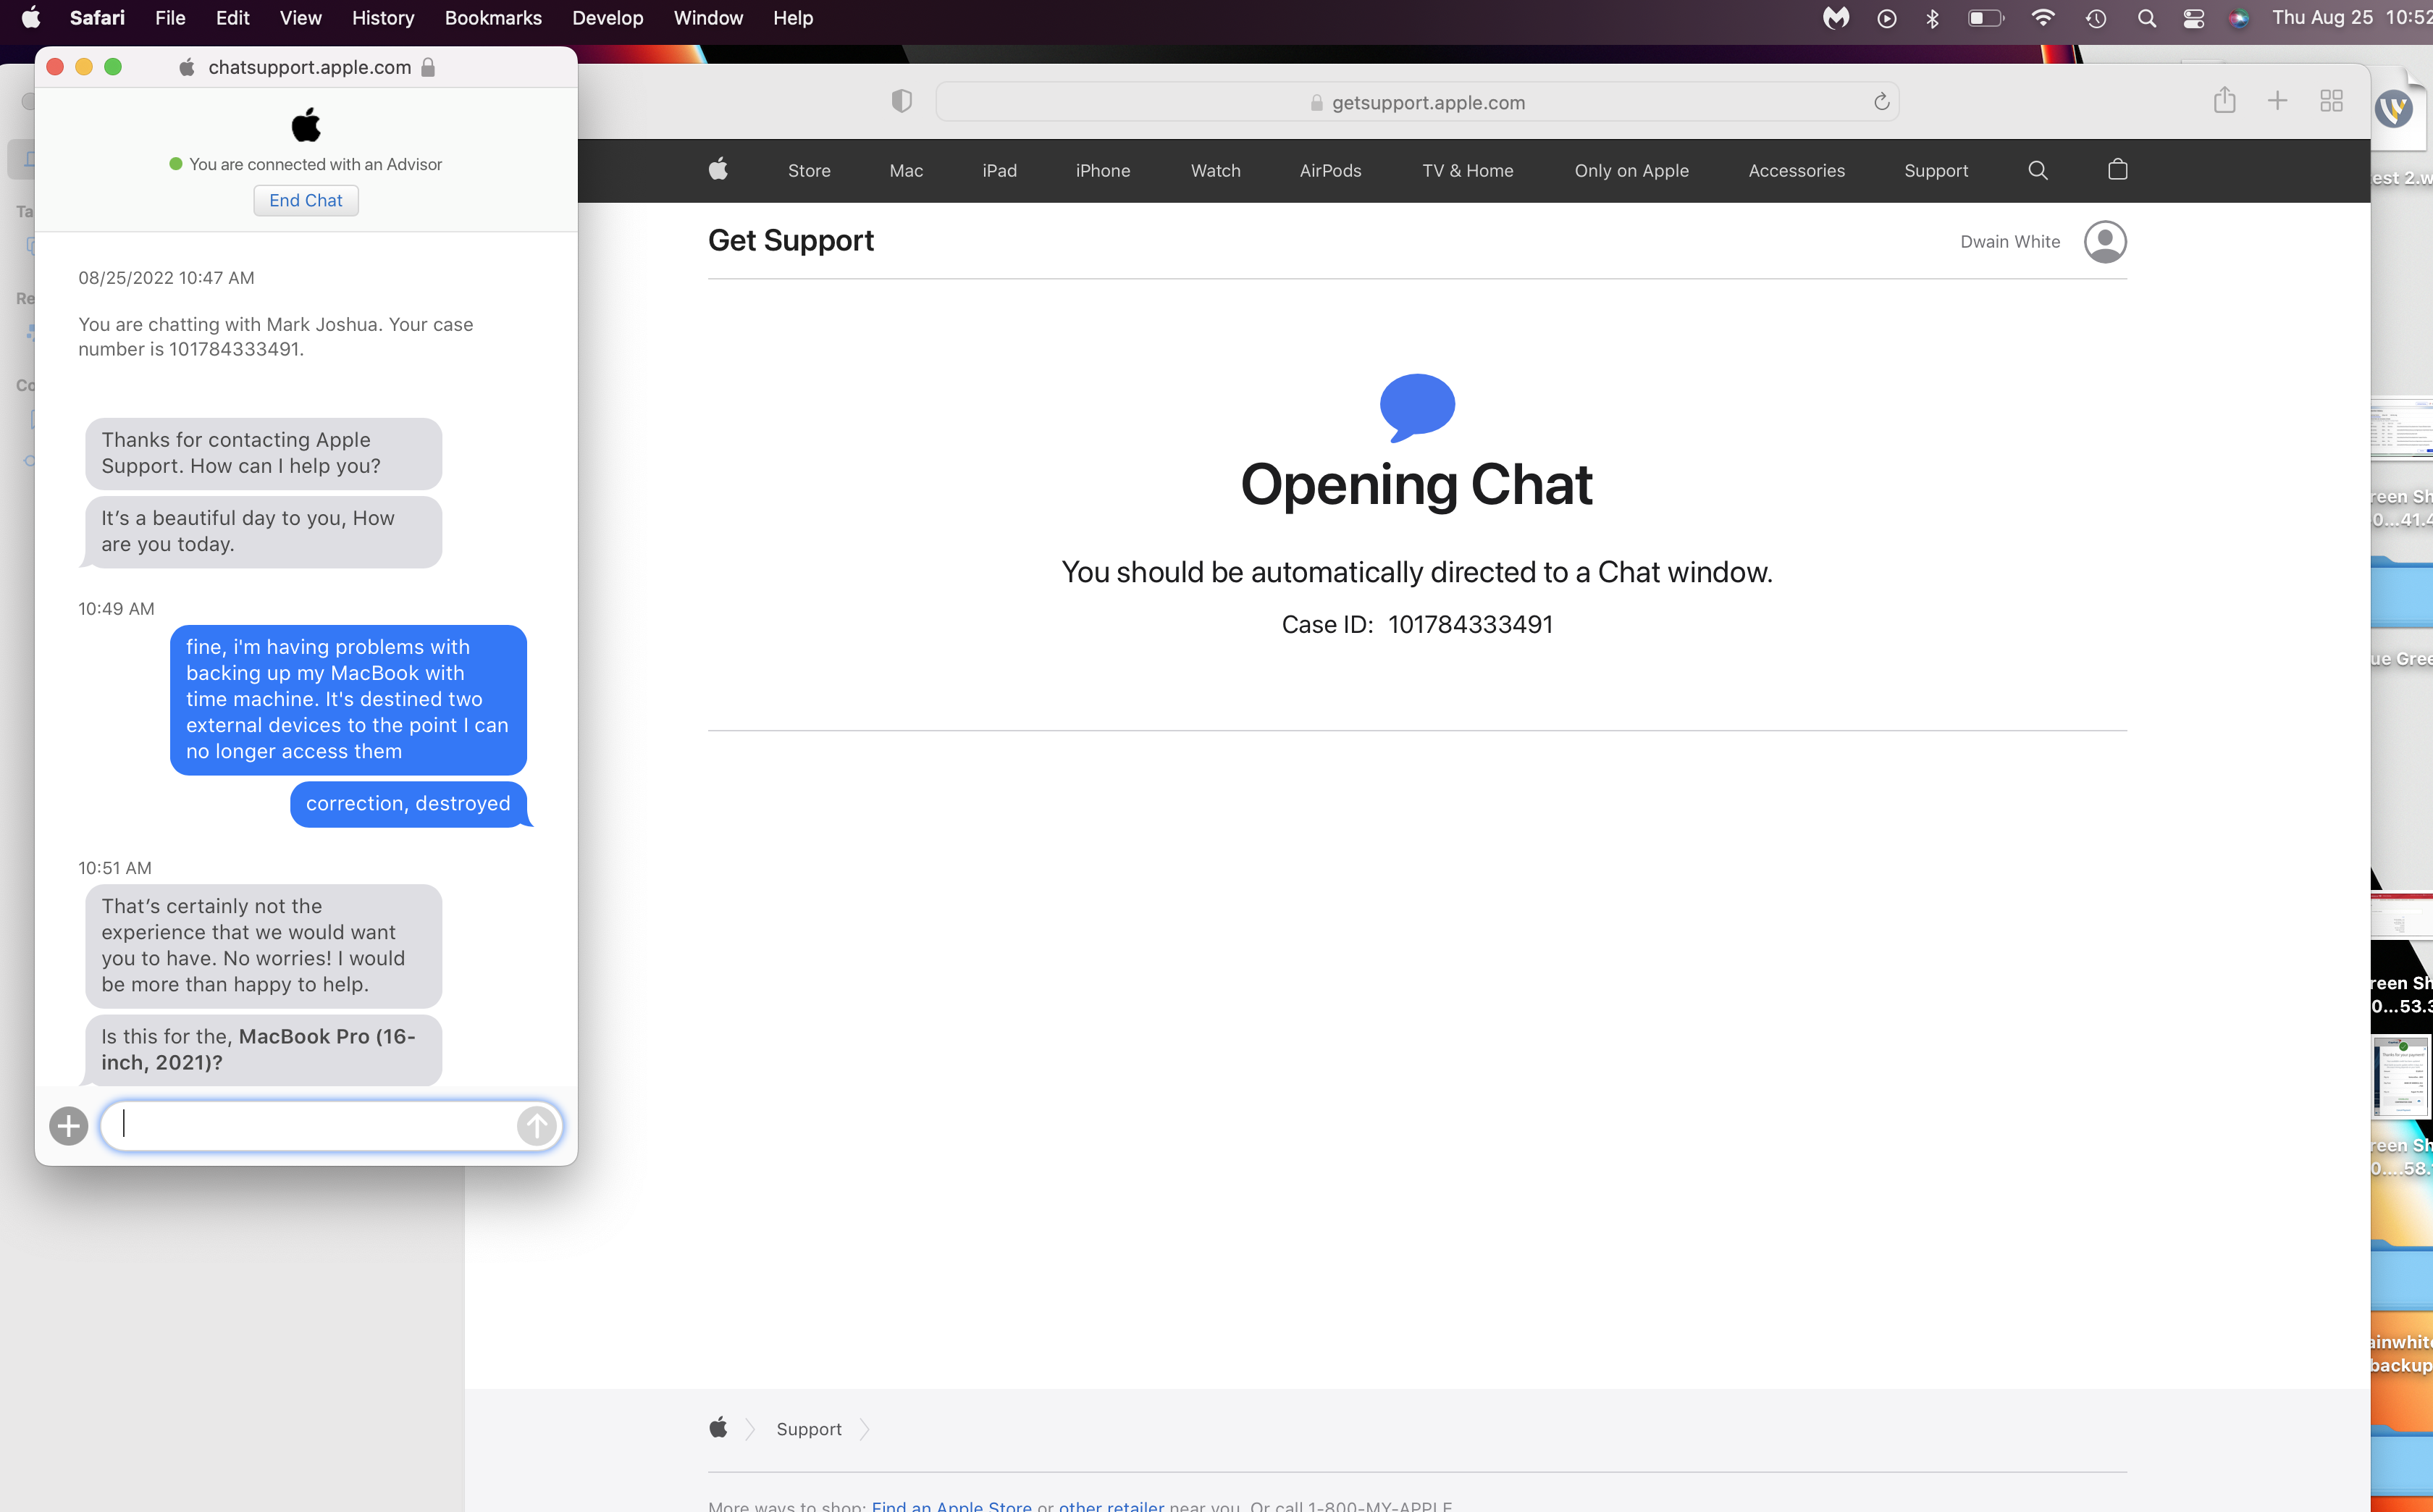Open Dwain White account profile icon

point(2105,242)
